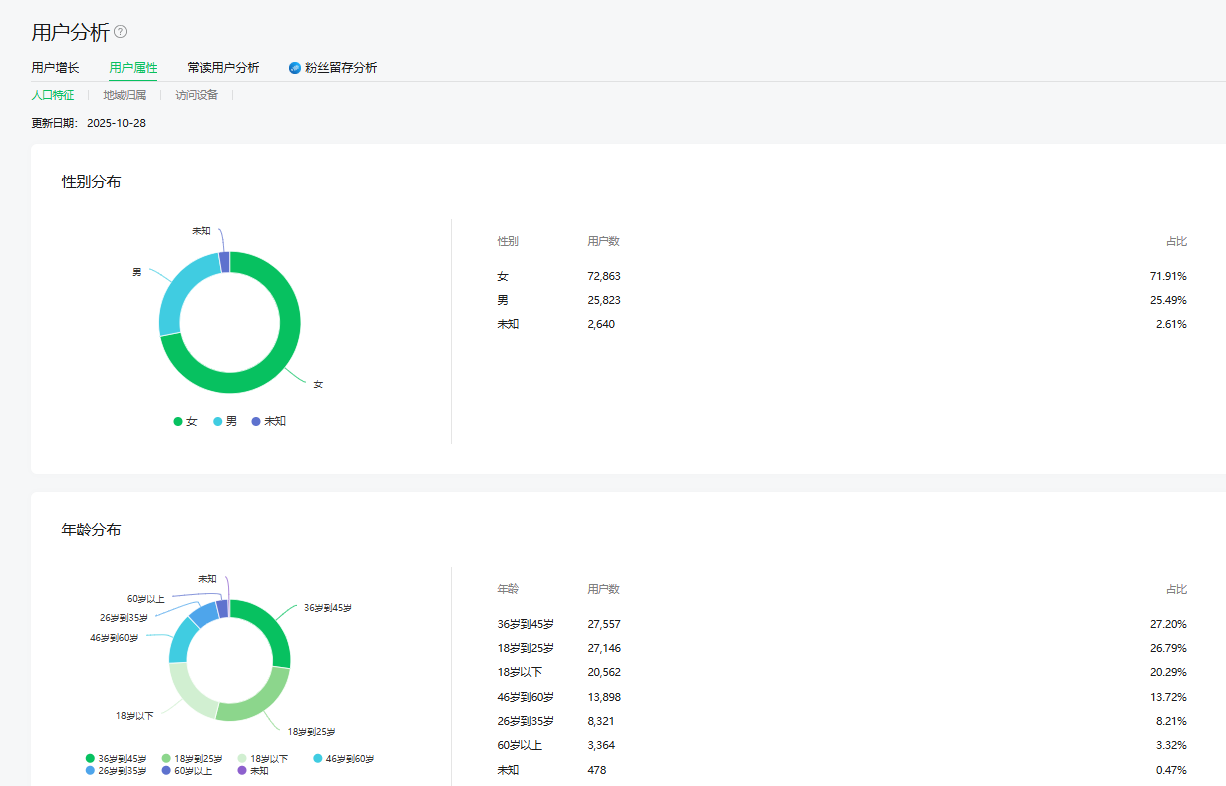
Task: Select the 人口特征 sub-section
Action: pyautogui.click(x=53, y=95)
